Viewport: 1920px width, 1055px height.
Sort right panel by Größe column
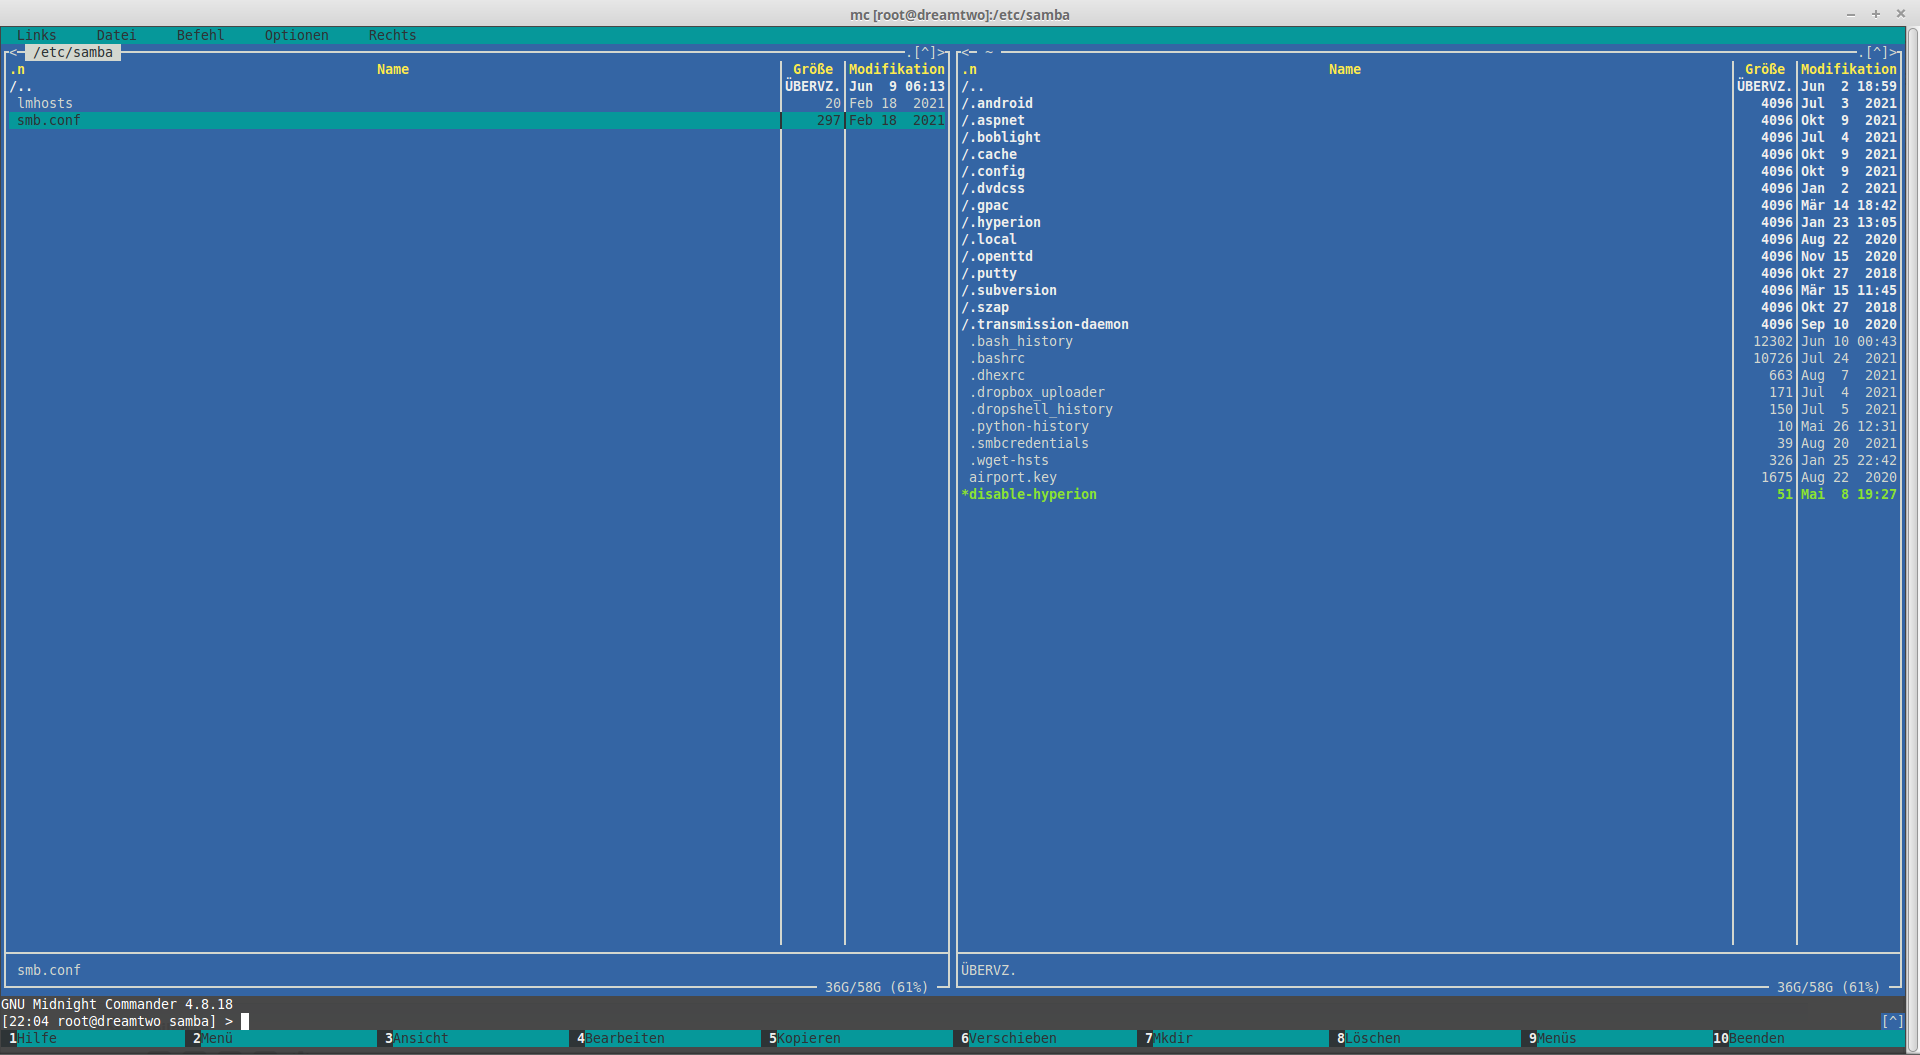pyautogui.click(x=1764, y=69)
